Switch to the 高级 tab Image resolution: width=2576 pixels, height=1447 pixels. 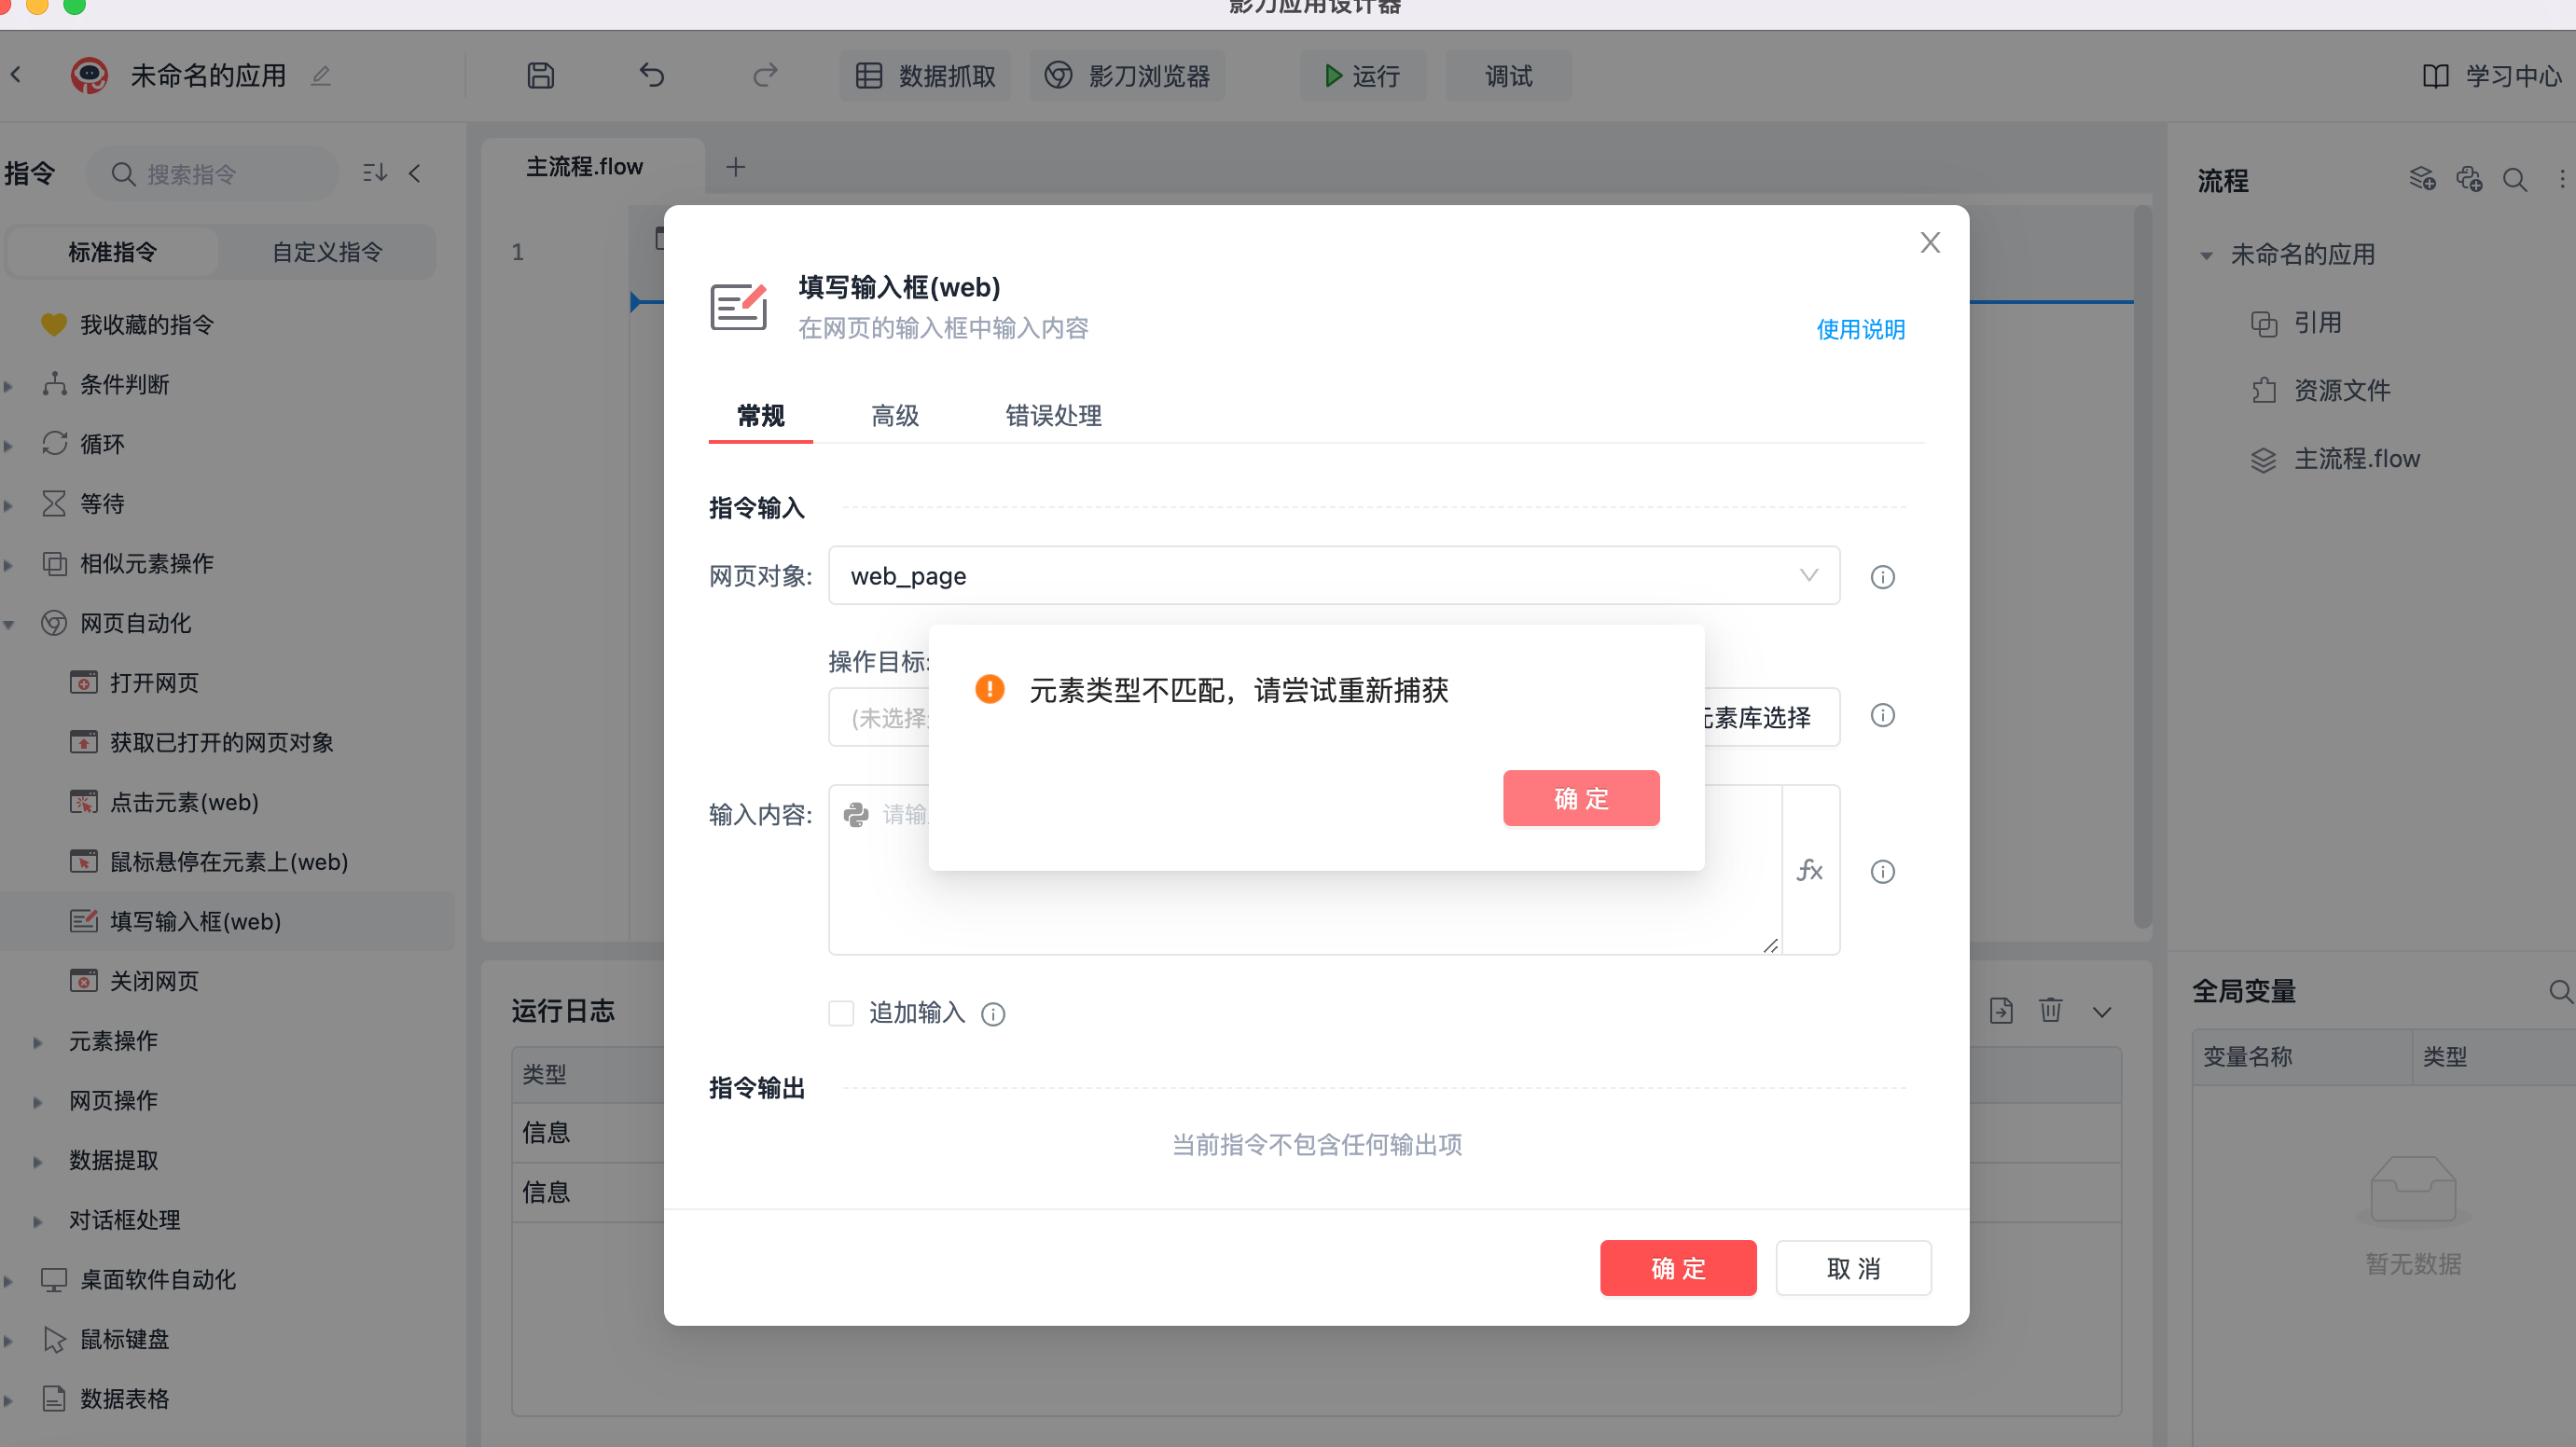click(x=894, y=416)
